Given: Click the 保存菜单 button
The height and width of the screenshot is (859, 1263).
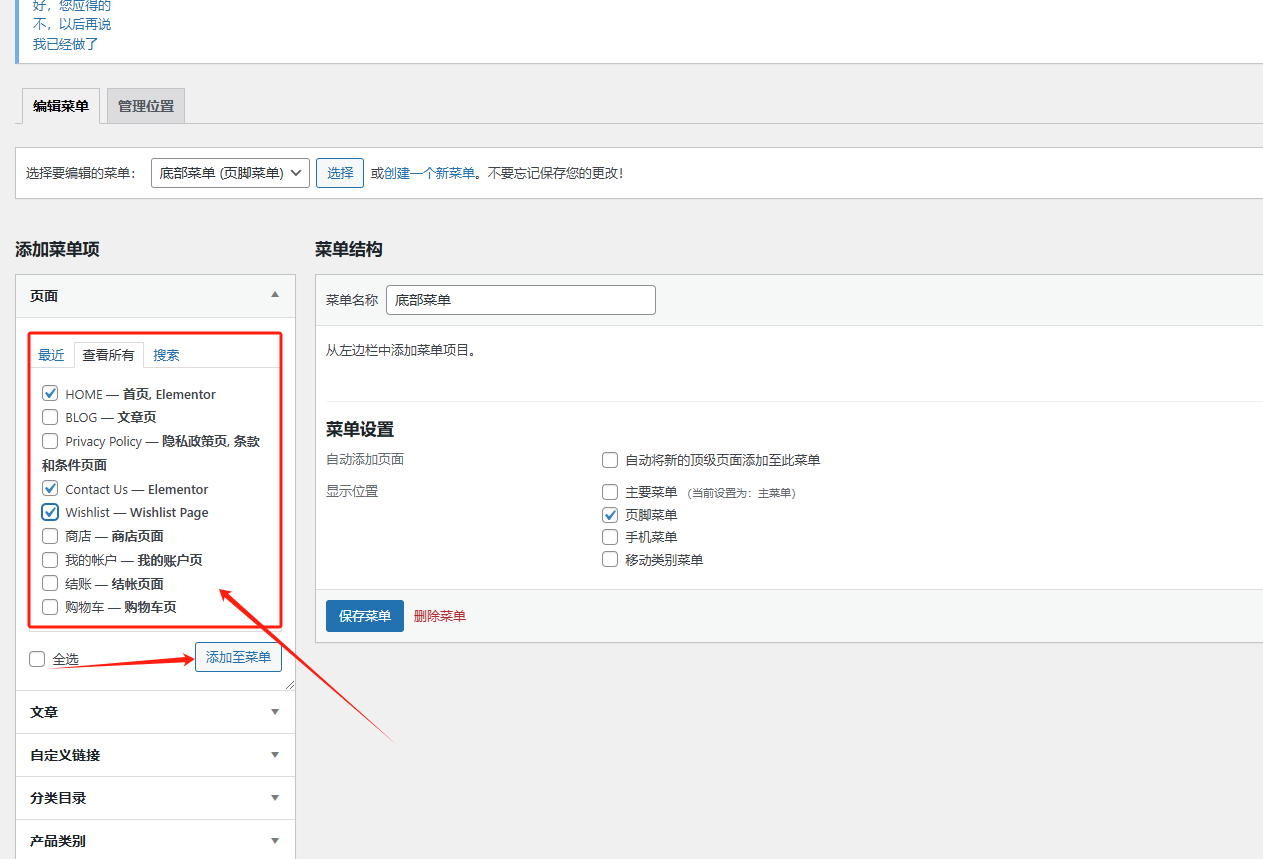Looking at the screenshot, I should [x=364, y=616].
